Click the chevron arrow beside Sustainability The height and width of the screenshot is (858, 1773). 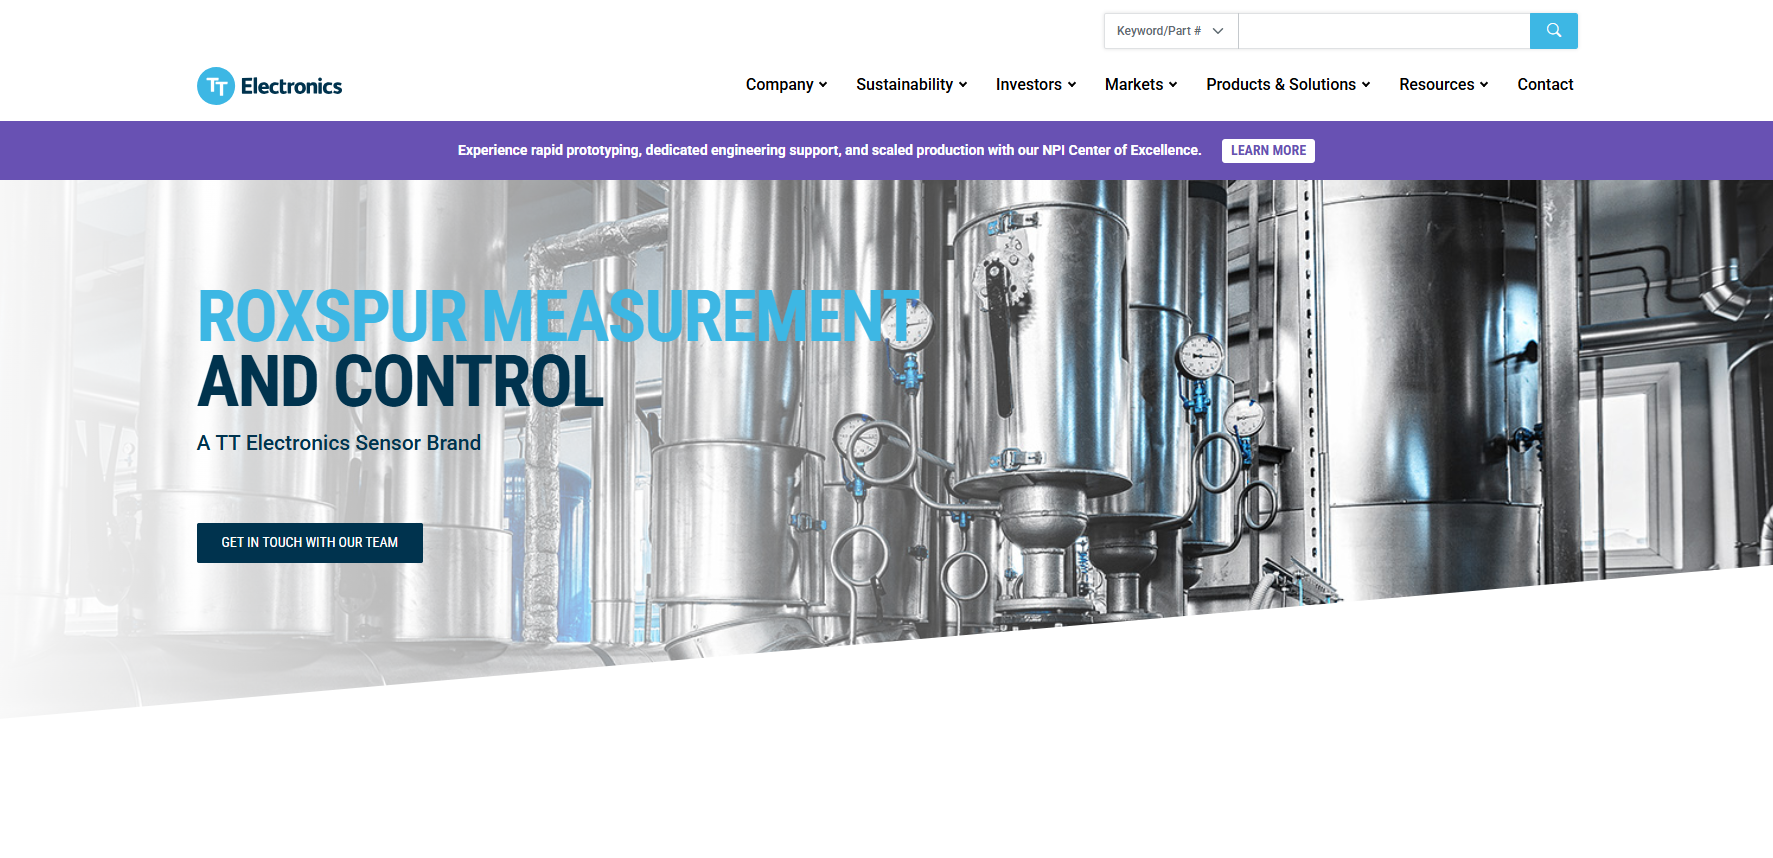click(963, 85)
